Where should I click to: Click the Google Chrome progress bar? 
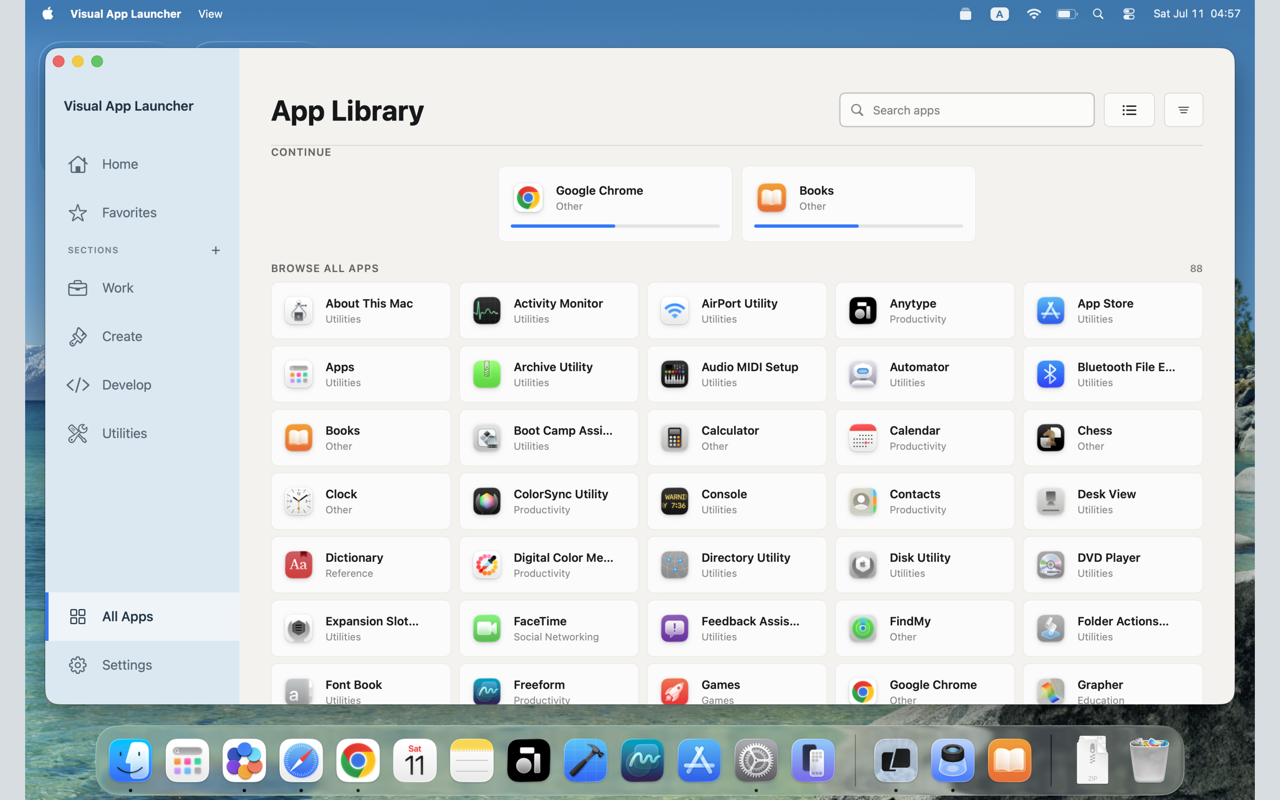(615, 226)
